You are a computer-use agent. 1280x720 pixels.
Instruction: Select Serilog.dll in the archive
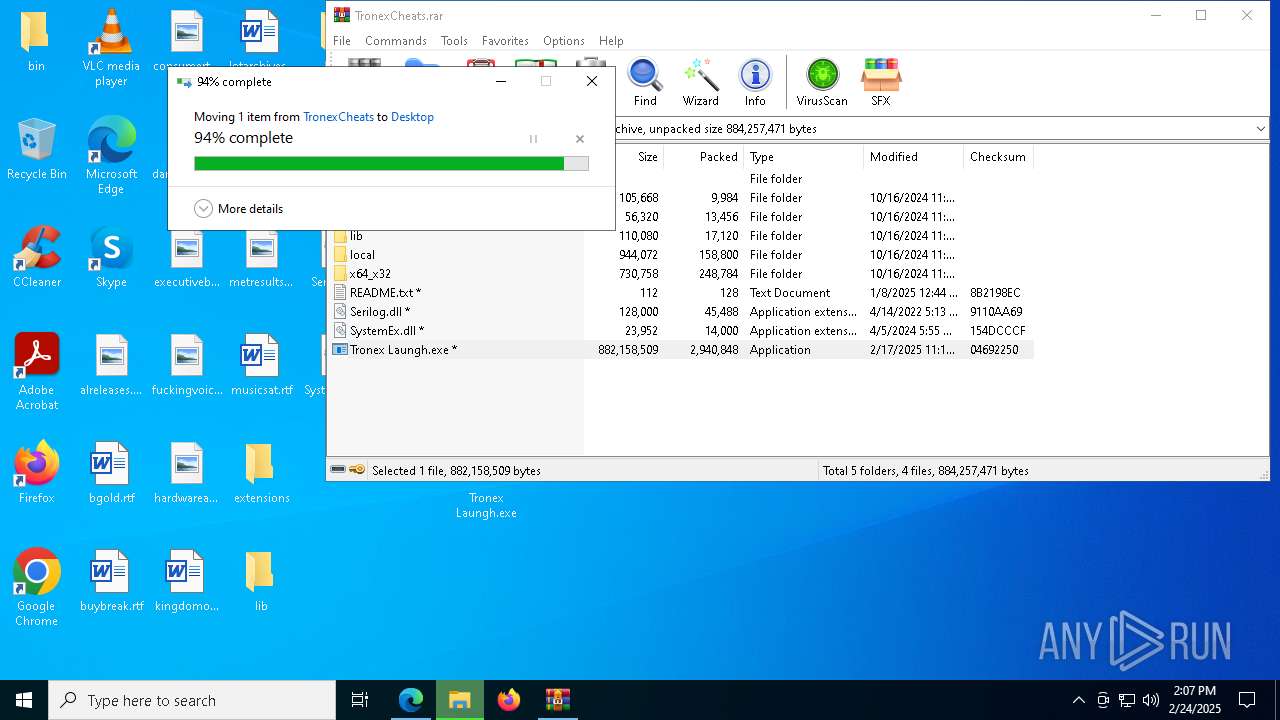coord(379,312)
